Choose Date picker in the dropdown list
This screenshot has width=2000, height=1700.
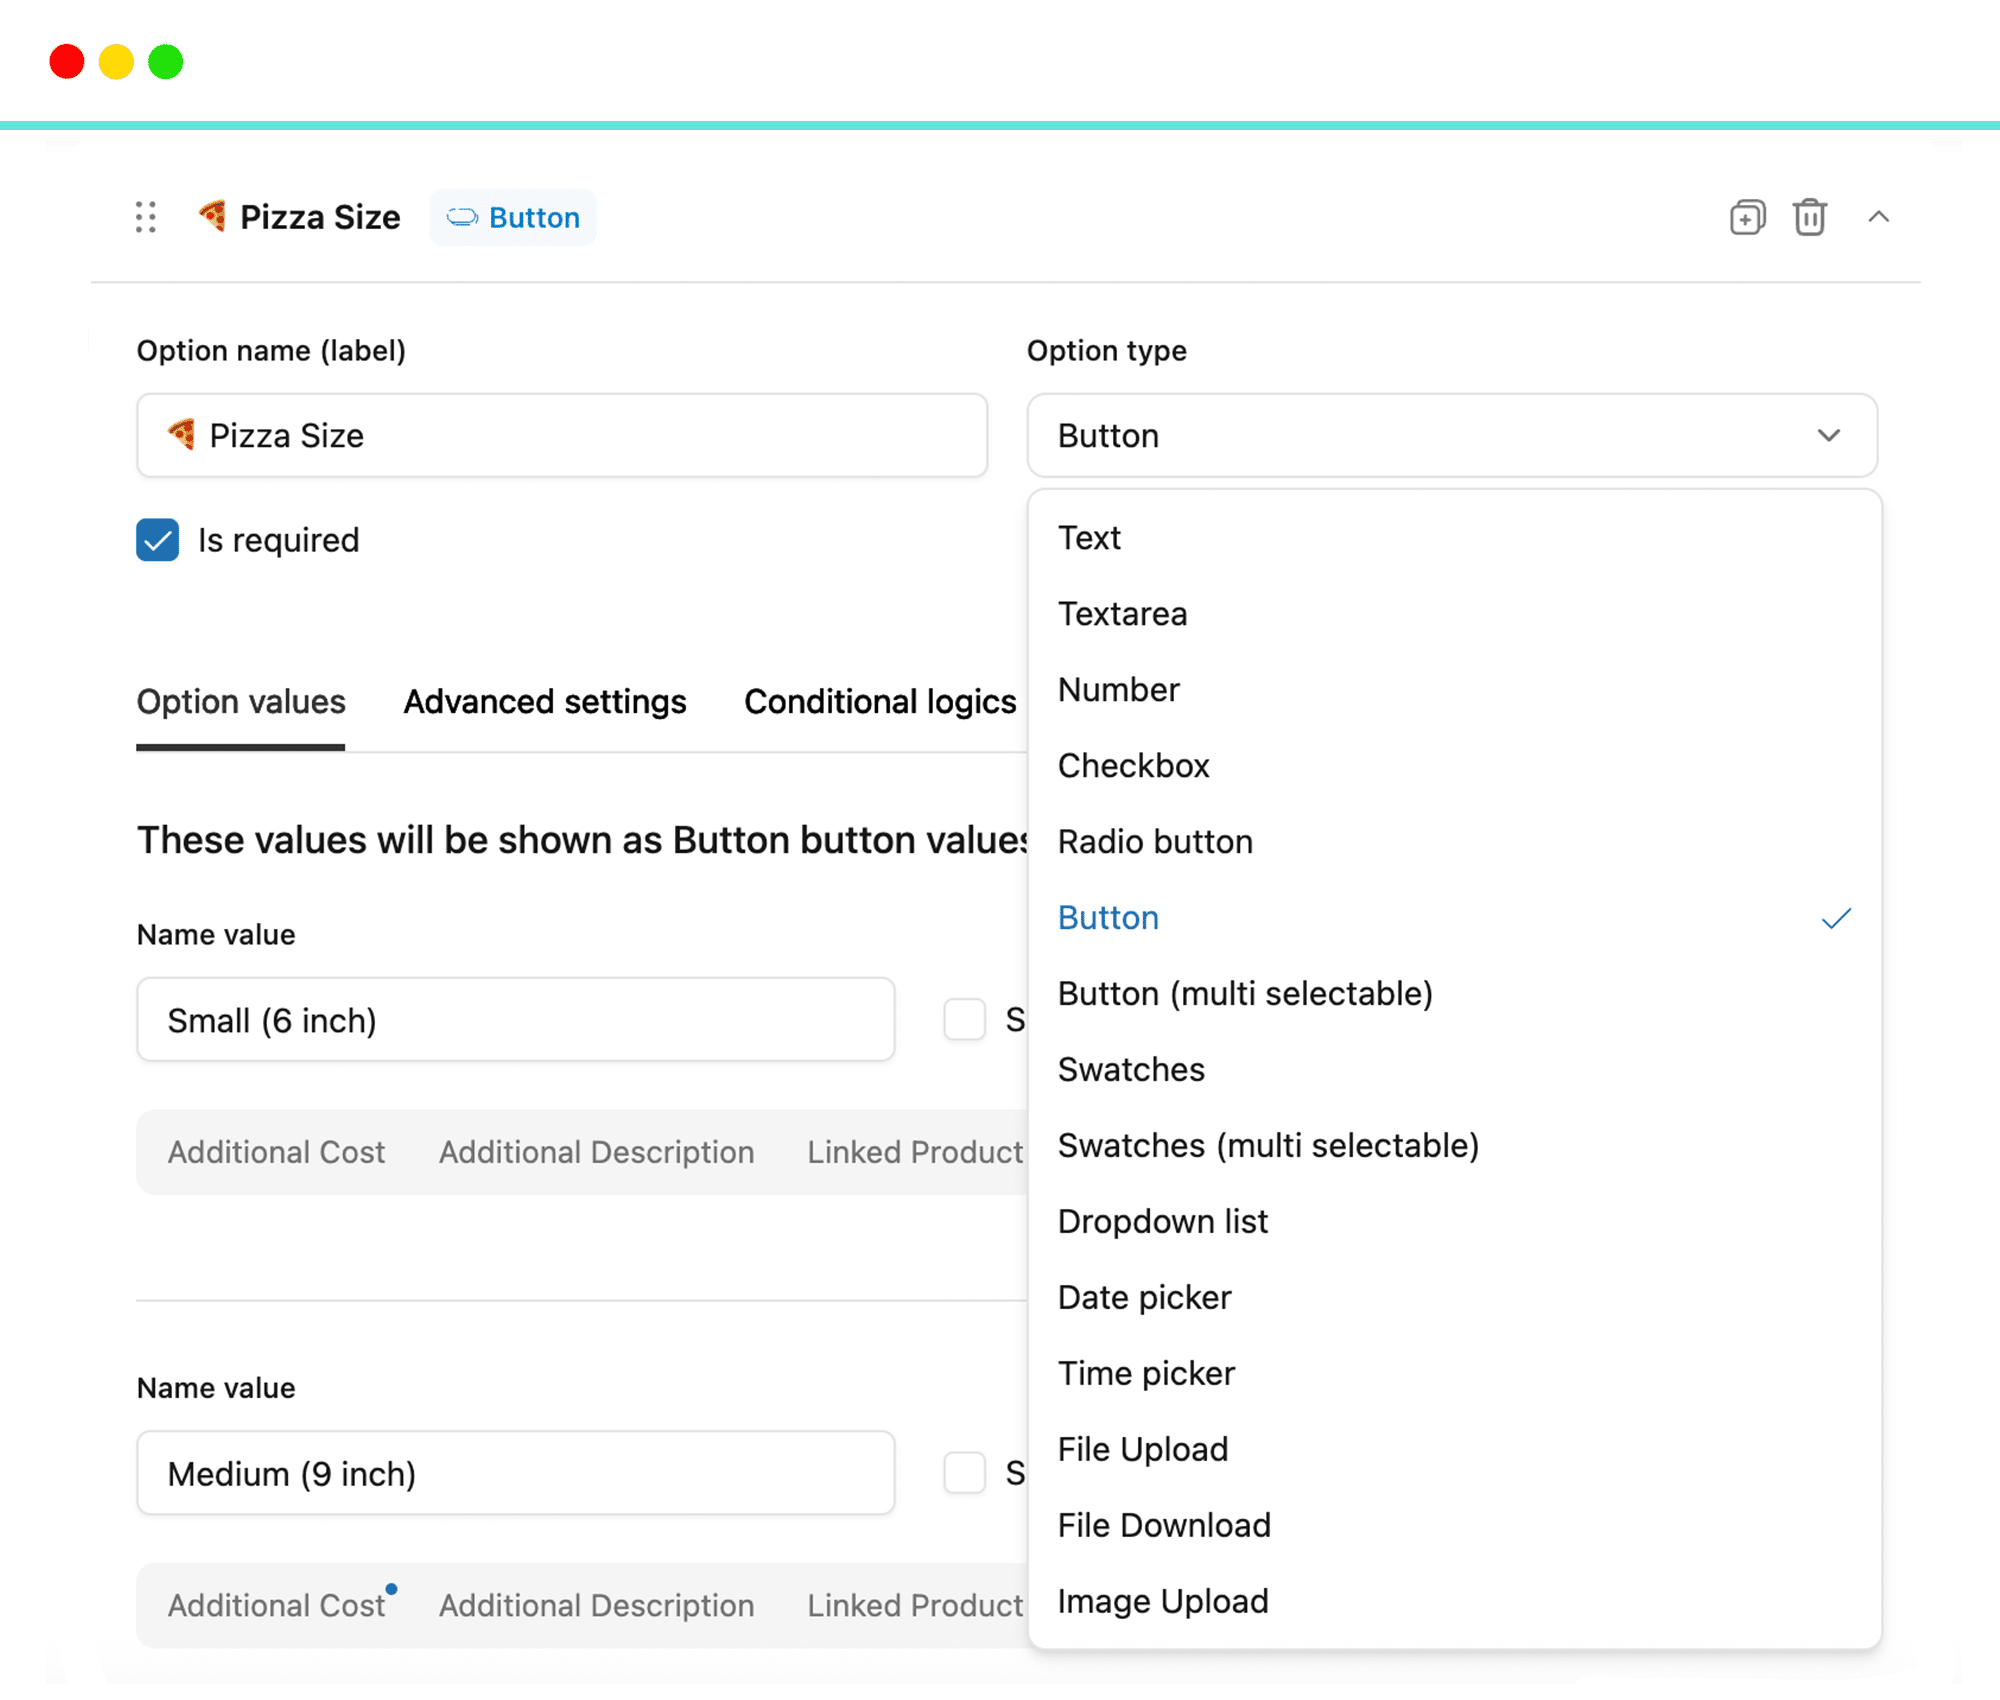[1144, 1297]
